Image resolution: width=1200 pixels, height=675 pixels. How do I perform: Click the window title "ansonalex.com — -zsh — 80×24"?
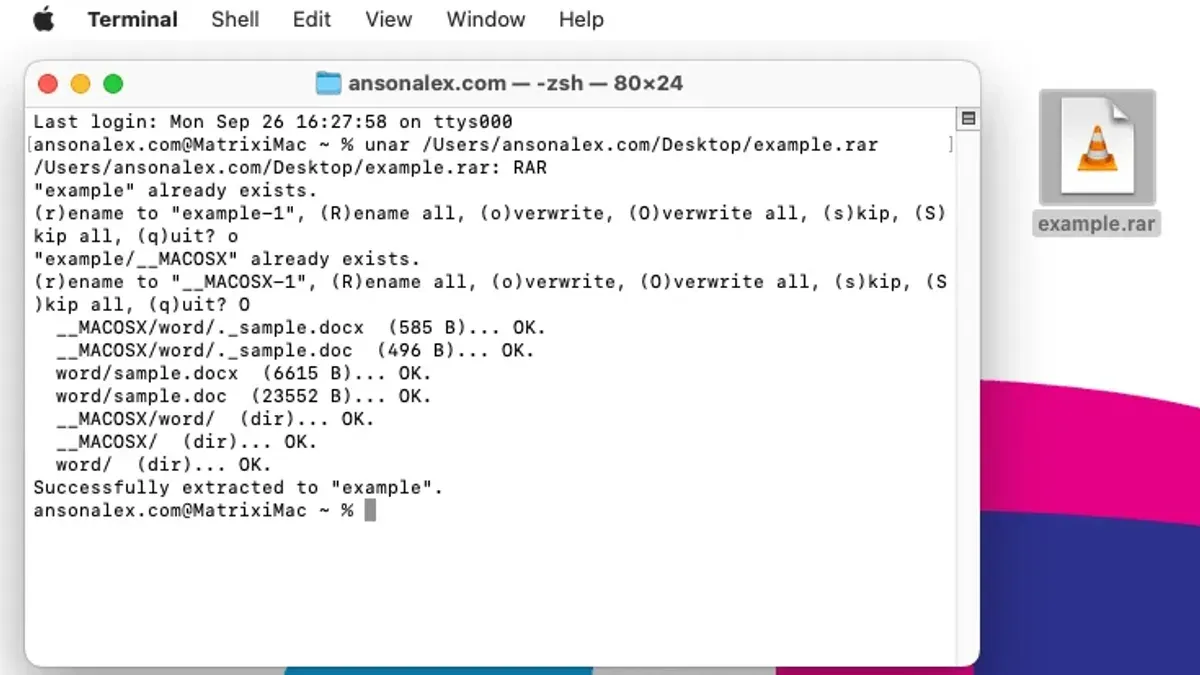pos(515,83)
